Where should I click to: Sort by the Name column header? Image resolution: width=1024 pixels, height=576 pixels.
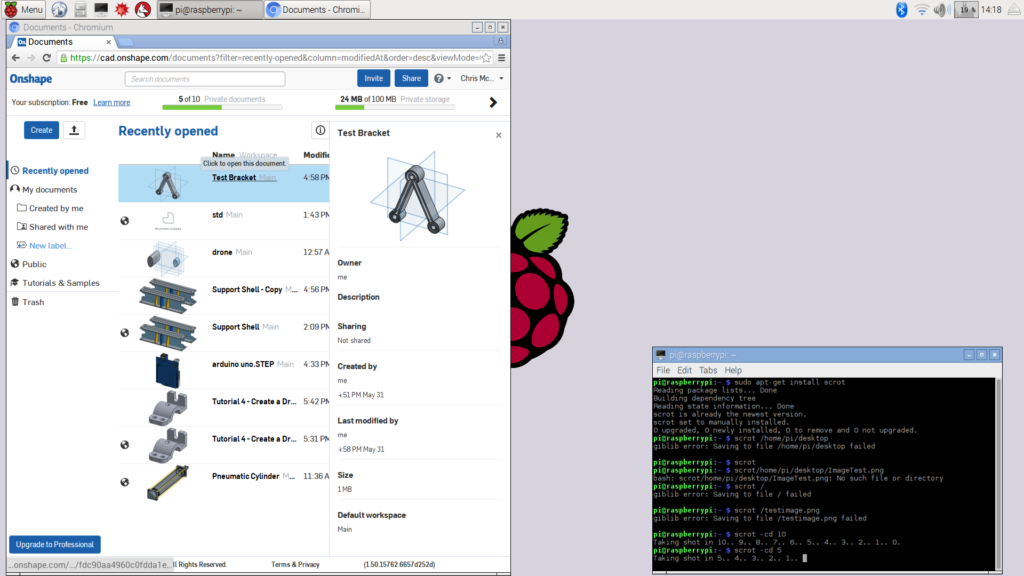click(223, 155)
